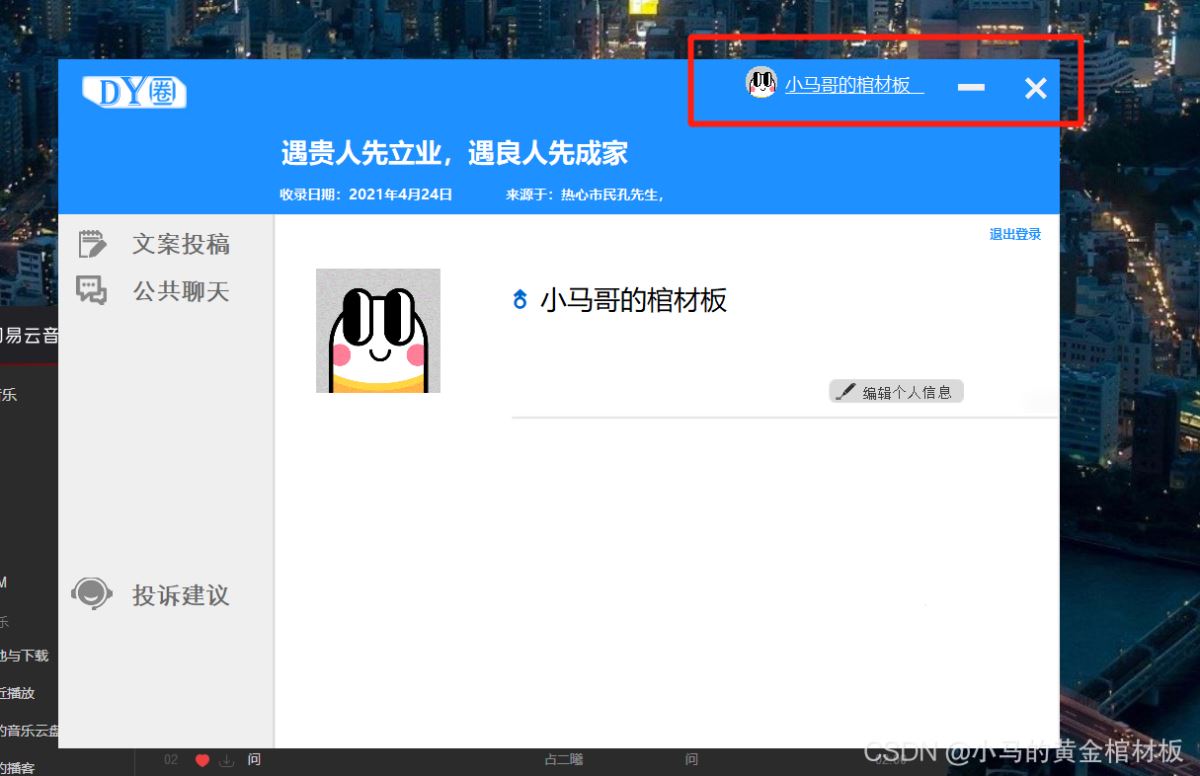Toggle lyrics display in the playback bar

[x=254, y=759]
